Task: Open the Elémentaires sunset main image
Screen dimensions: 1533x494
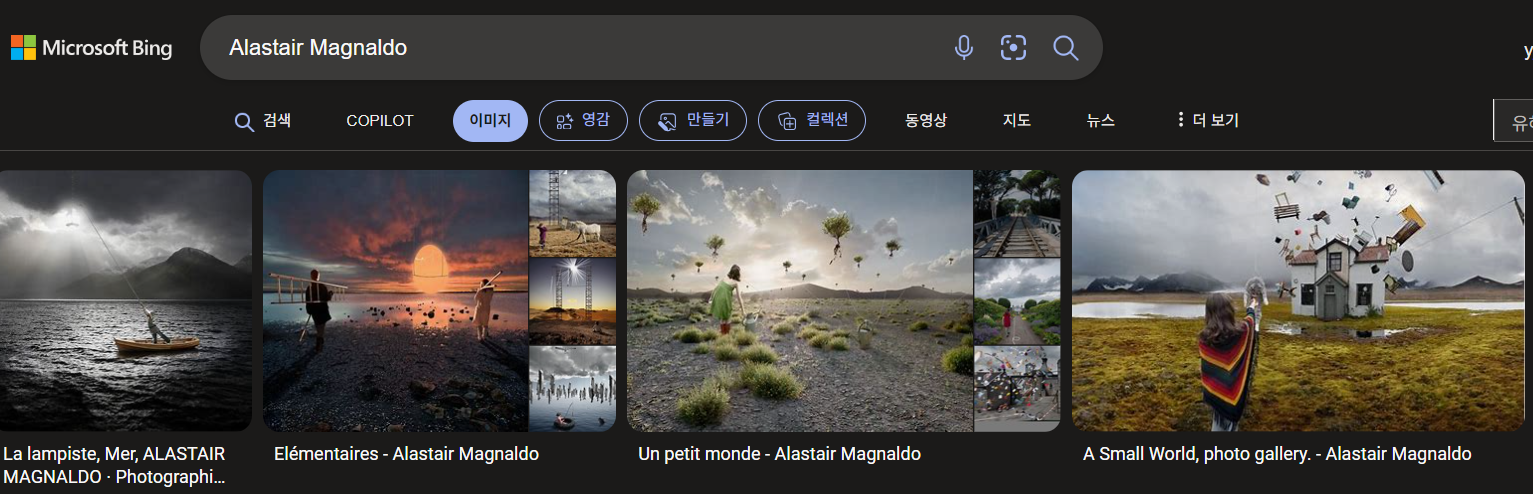Action: point(395,301)
